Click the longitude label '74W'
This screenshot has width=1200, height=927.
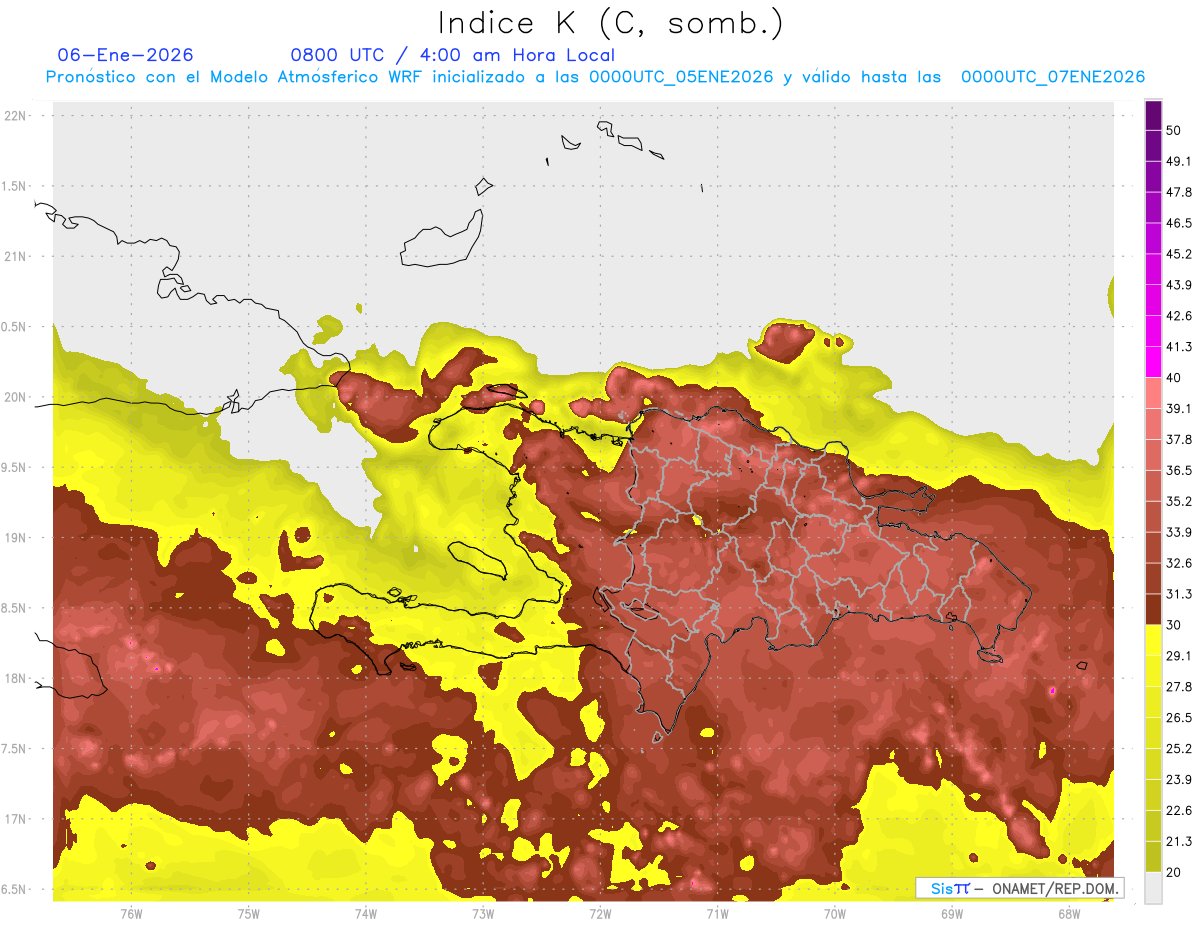tap(366, 914)
